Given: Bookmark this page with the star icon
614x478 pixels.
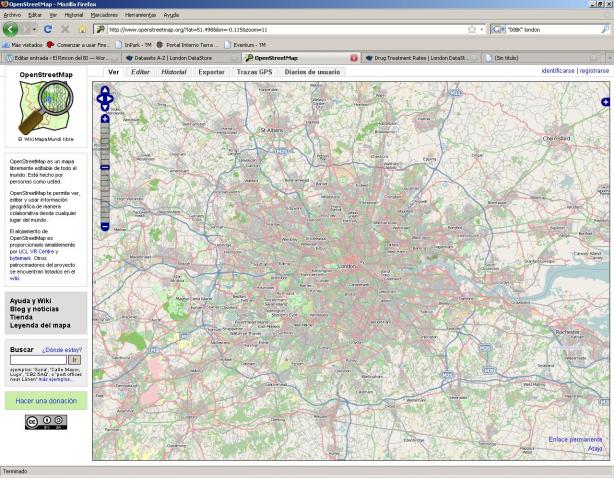Looking at the screenshot, I should pos(470,29).
